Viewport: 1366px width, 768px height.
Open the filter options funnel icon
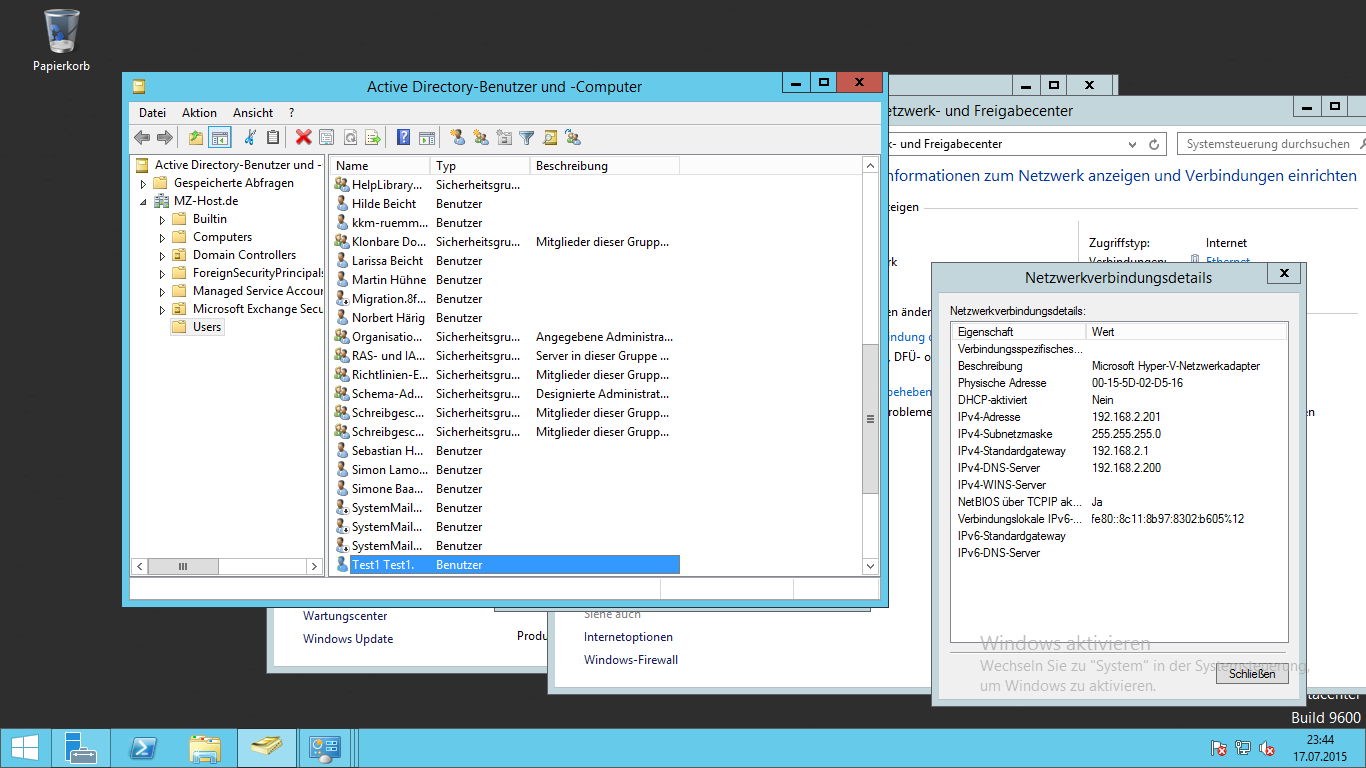[527, 138]
